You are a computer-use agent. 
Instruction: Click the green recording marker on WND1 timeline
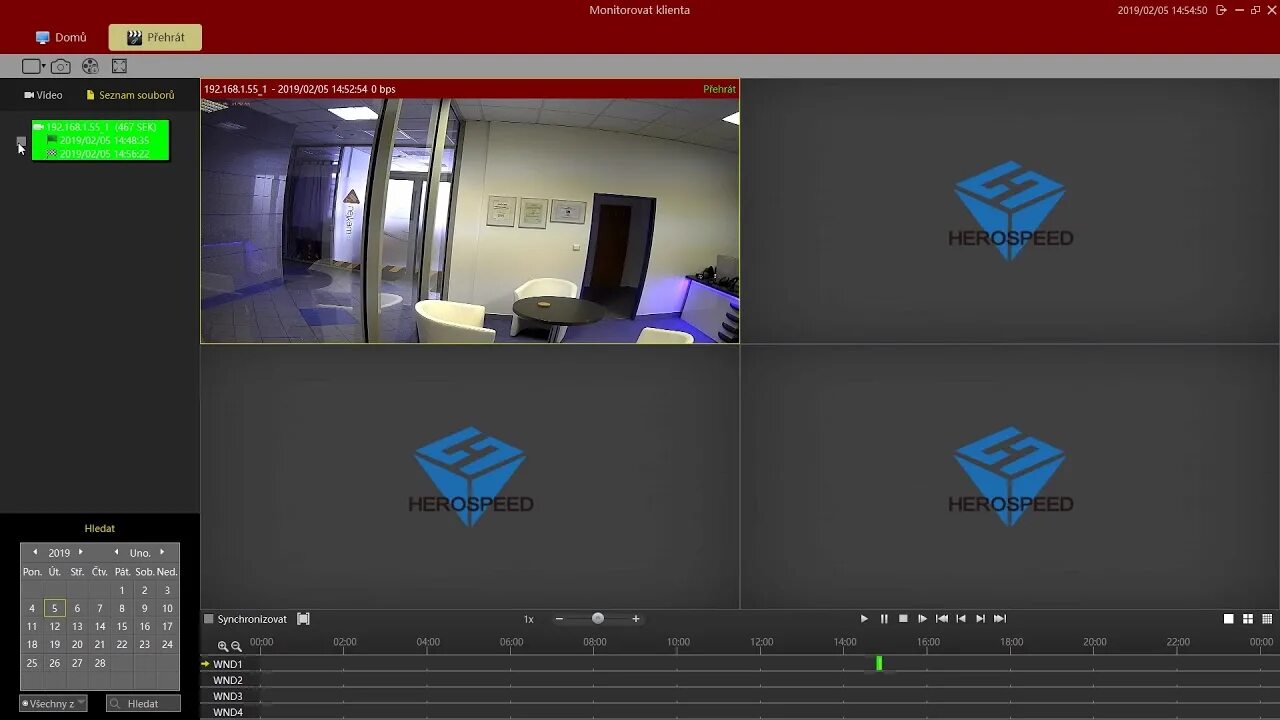coord(879,663)
